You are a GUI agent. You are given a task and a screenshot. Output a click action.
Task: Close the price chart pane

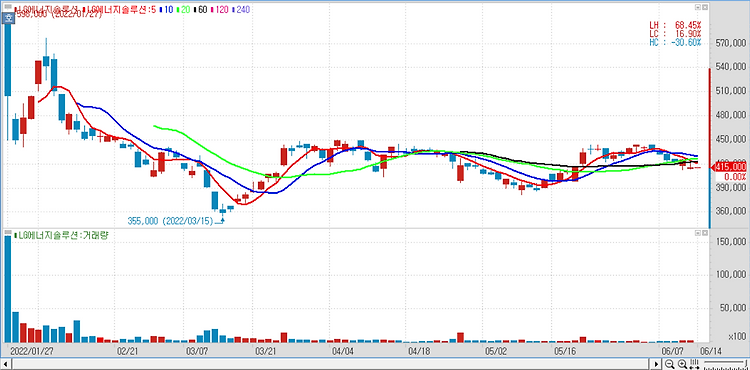click(705, 7)
